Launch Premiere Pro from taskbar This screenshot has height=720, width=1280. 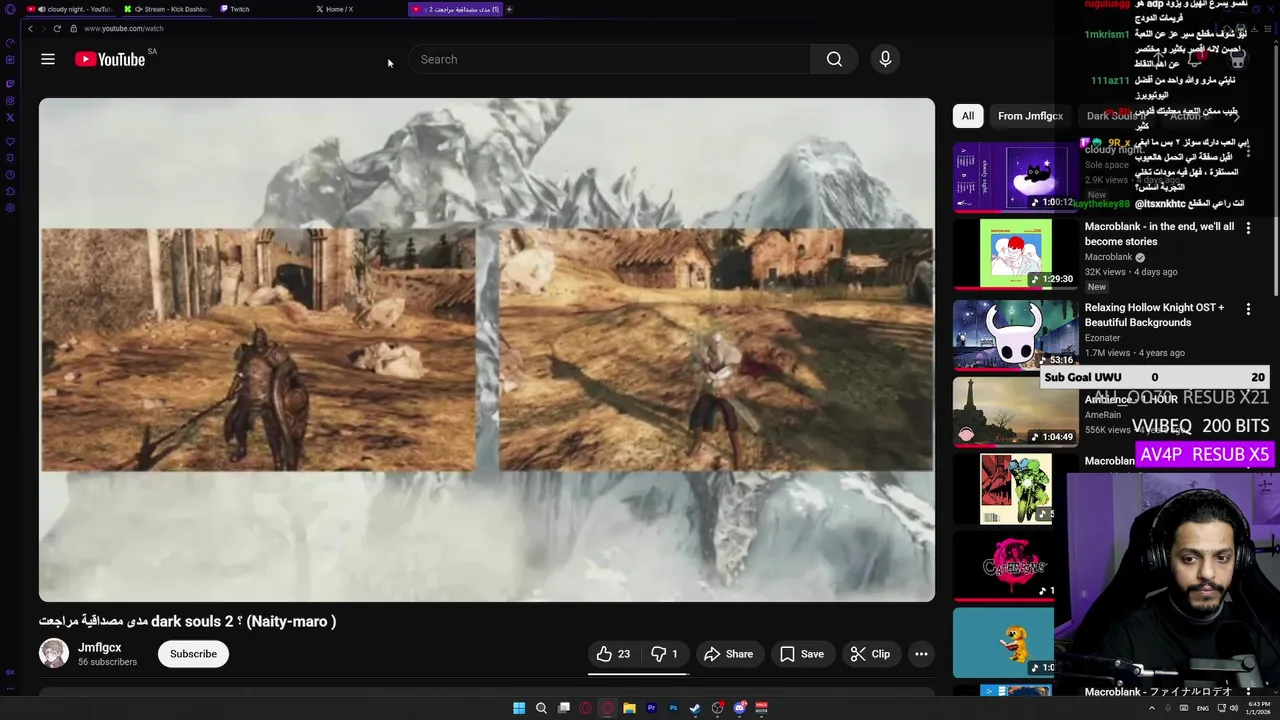(651, 708)
